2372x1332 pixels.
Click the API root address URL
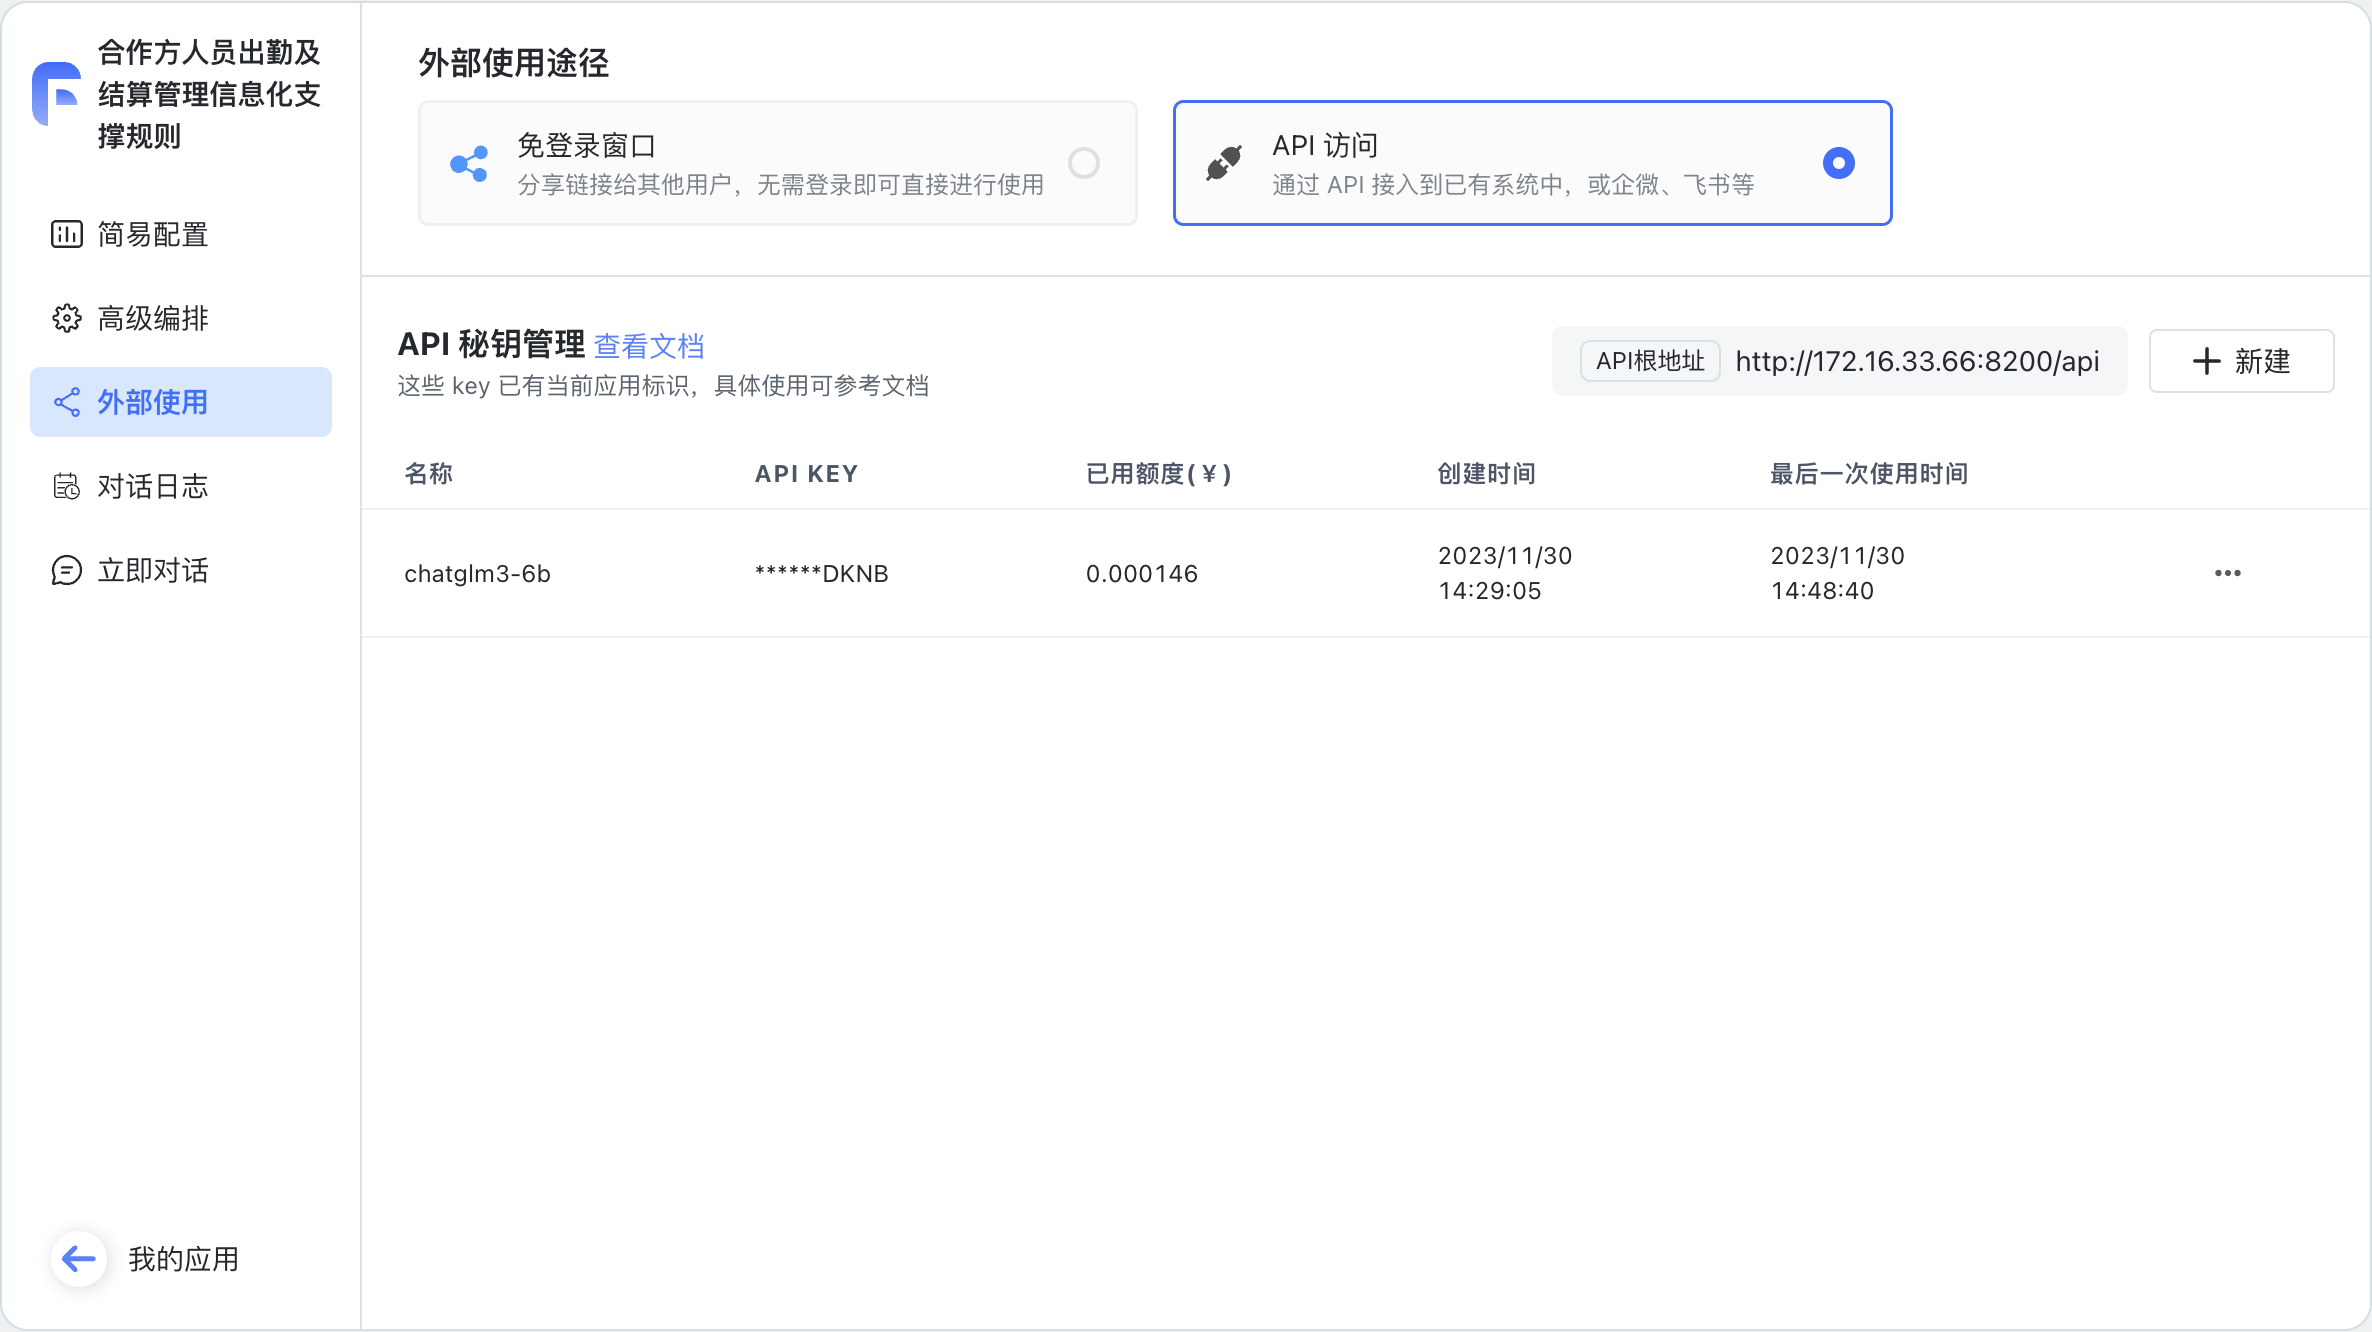click(x=1917, y=361)
